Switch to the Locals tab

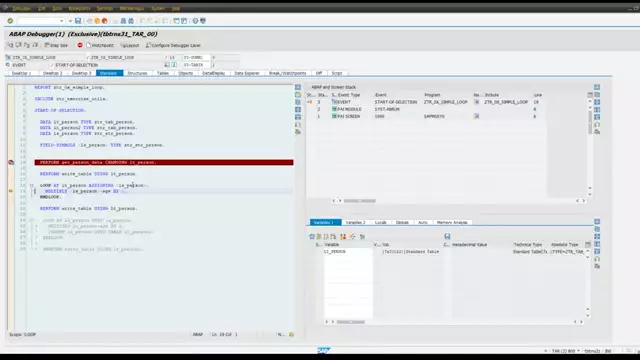pos(380,222)
